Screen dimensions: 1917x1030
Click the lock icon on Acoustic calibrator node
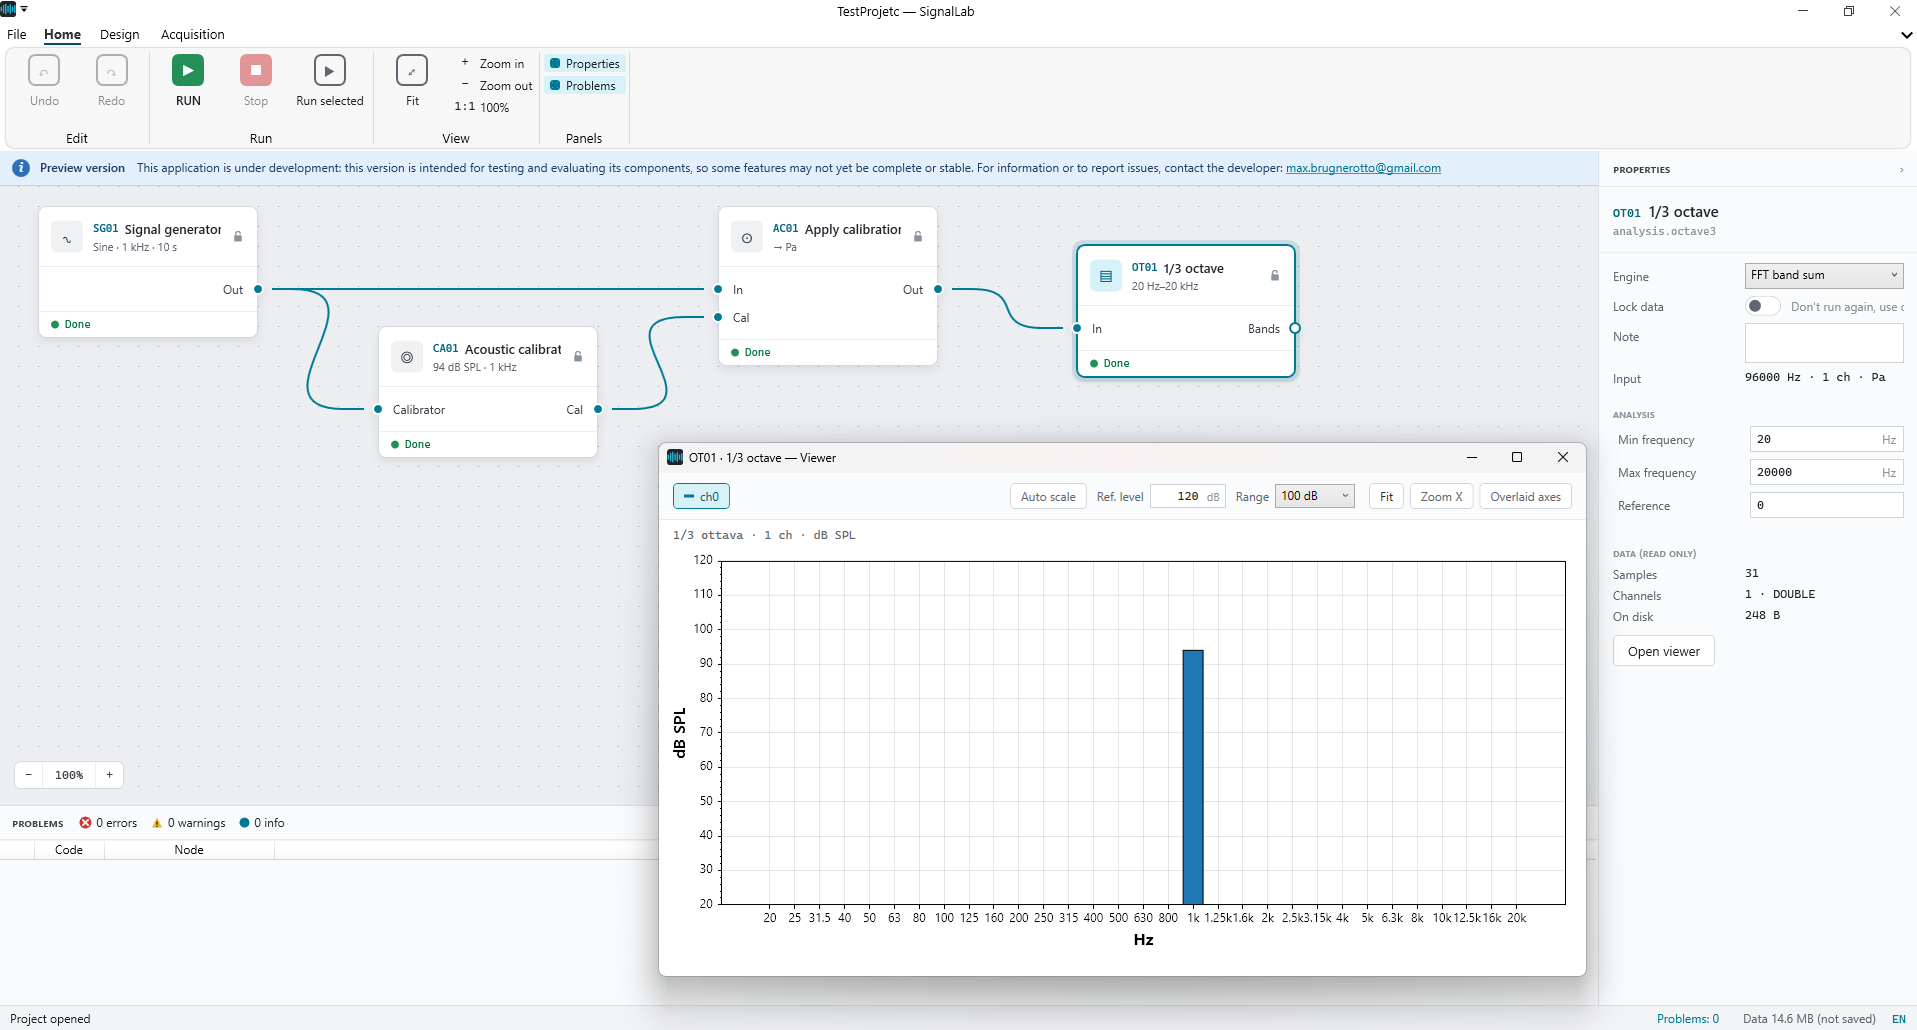tap(578, 357)
